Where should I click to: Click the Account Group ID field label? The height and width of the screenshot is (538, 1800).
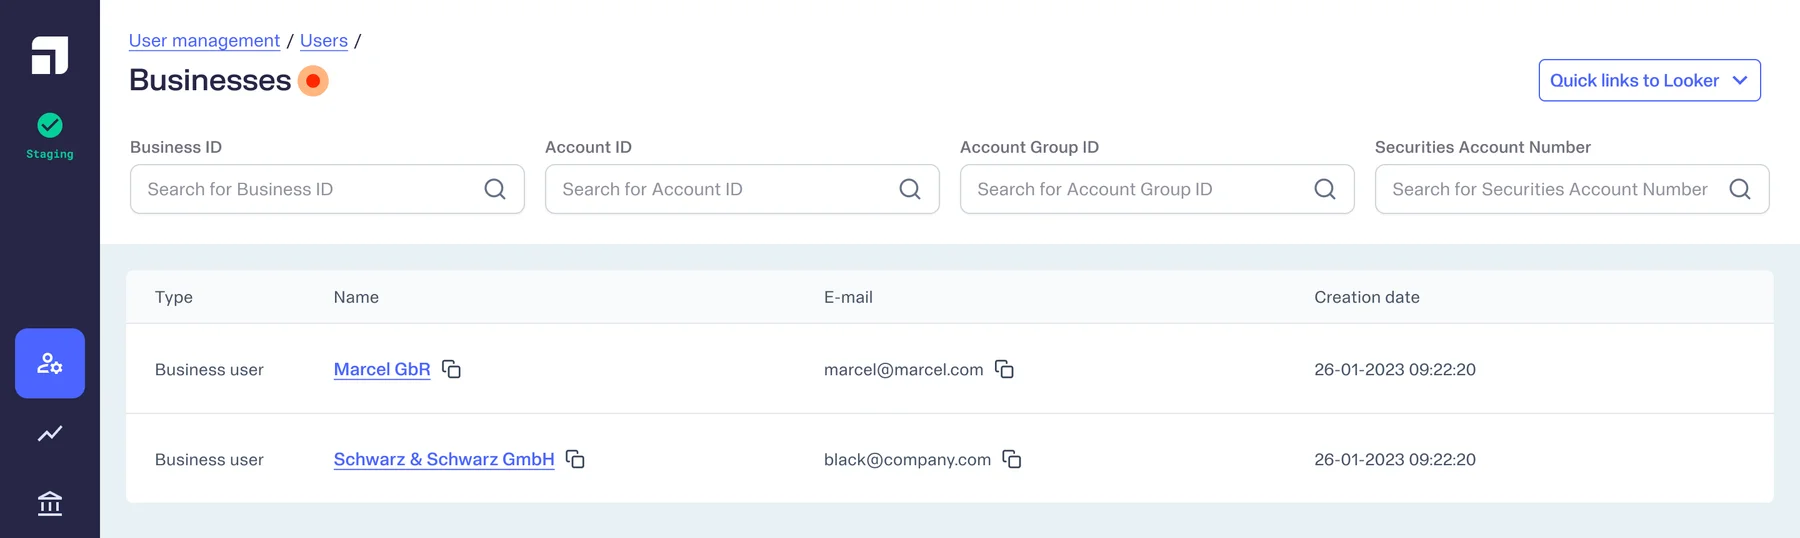[1029, 147]
